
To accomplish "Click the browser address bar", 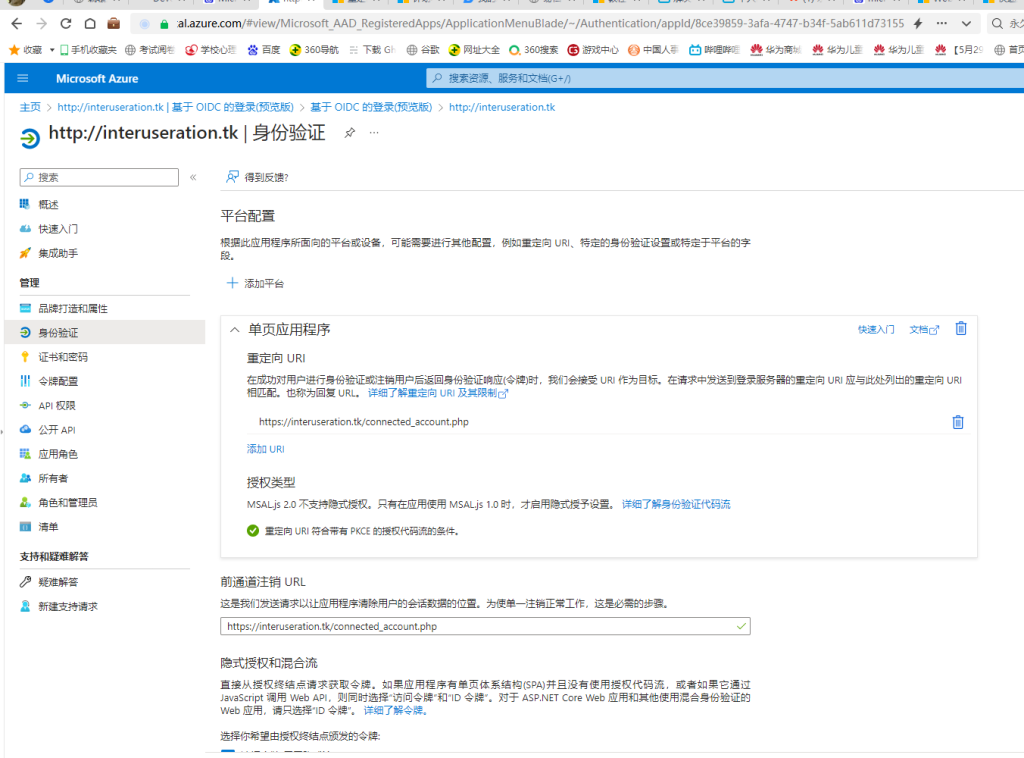I will click(541, 24).
